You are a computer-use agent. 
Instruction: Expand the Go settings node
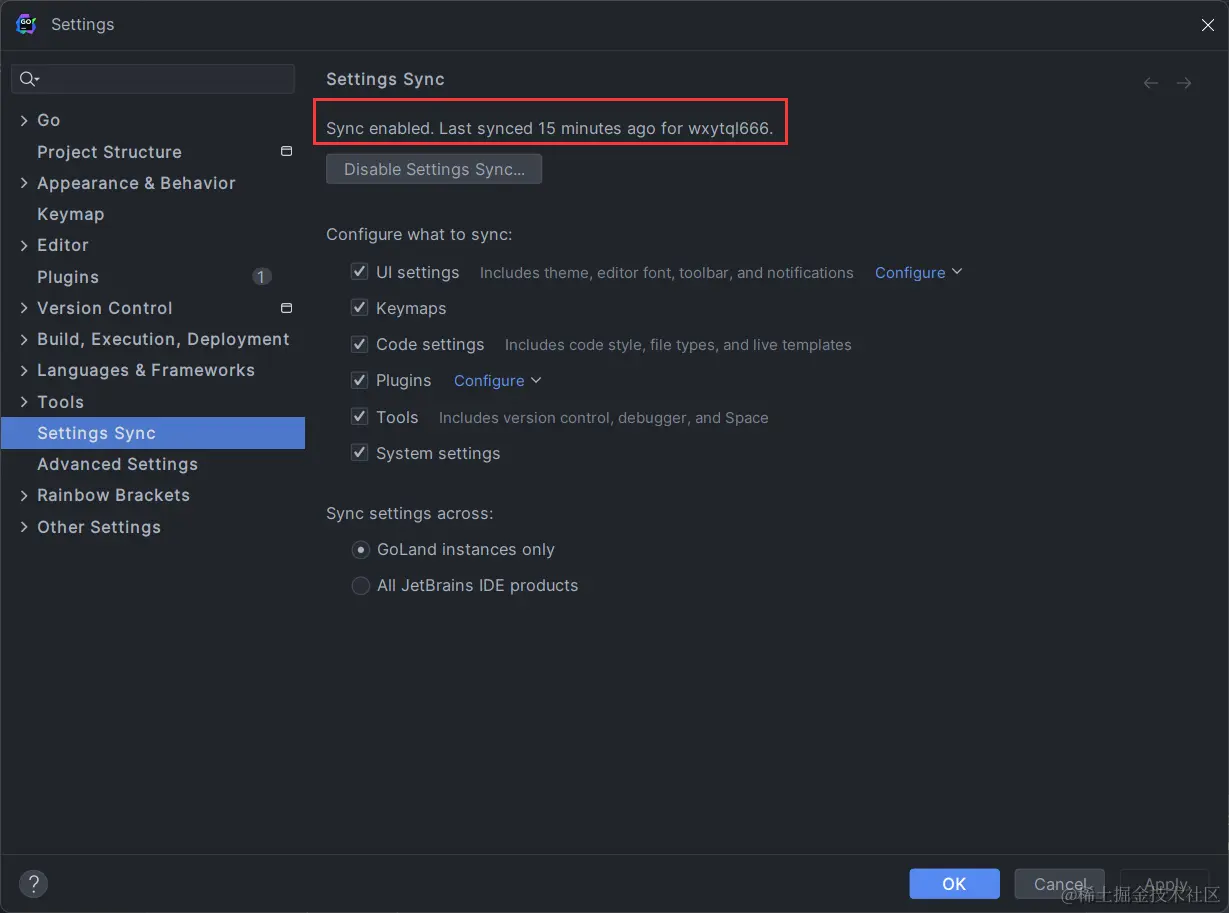point(24,120)
